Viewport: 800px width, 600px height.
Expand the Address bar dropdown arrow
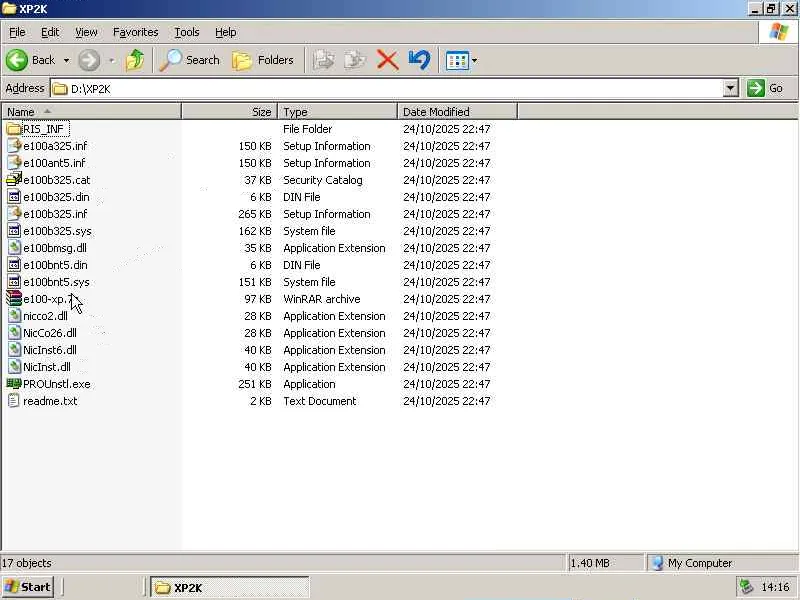pyautogui.click(x=731, y=88)
